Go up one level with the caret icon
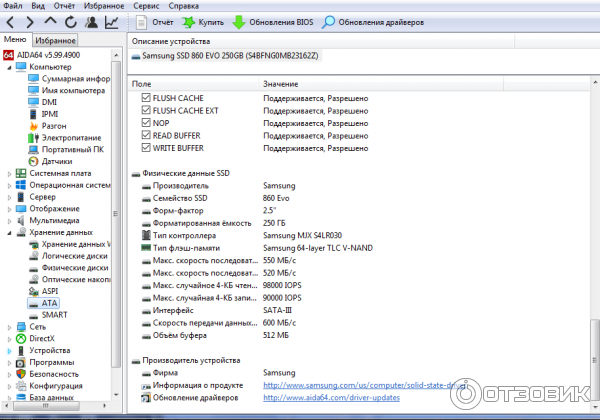The image size is (600, 420). [50, 21]
